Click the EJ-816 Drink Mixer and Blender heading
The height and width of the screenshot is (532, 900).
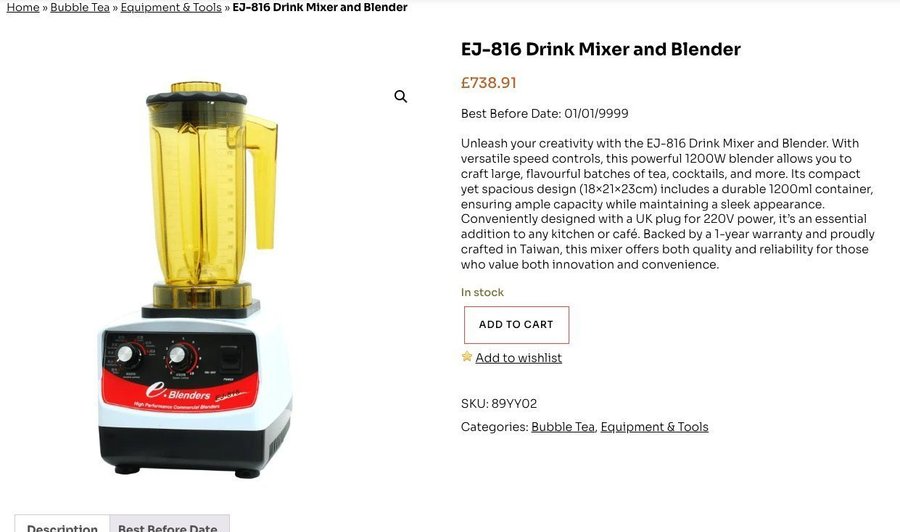[x=600, y=49]
